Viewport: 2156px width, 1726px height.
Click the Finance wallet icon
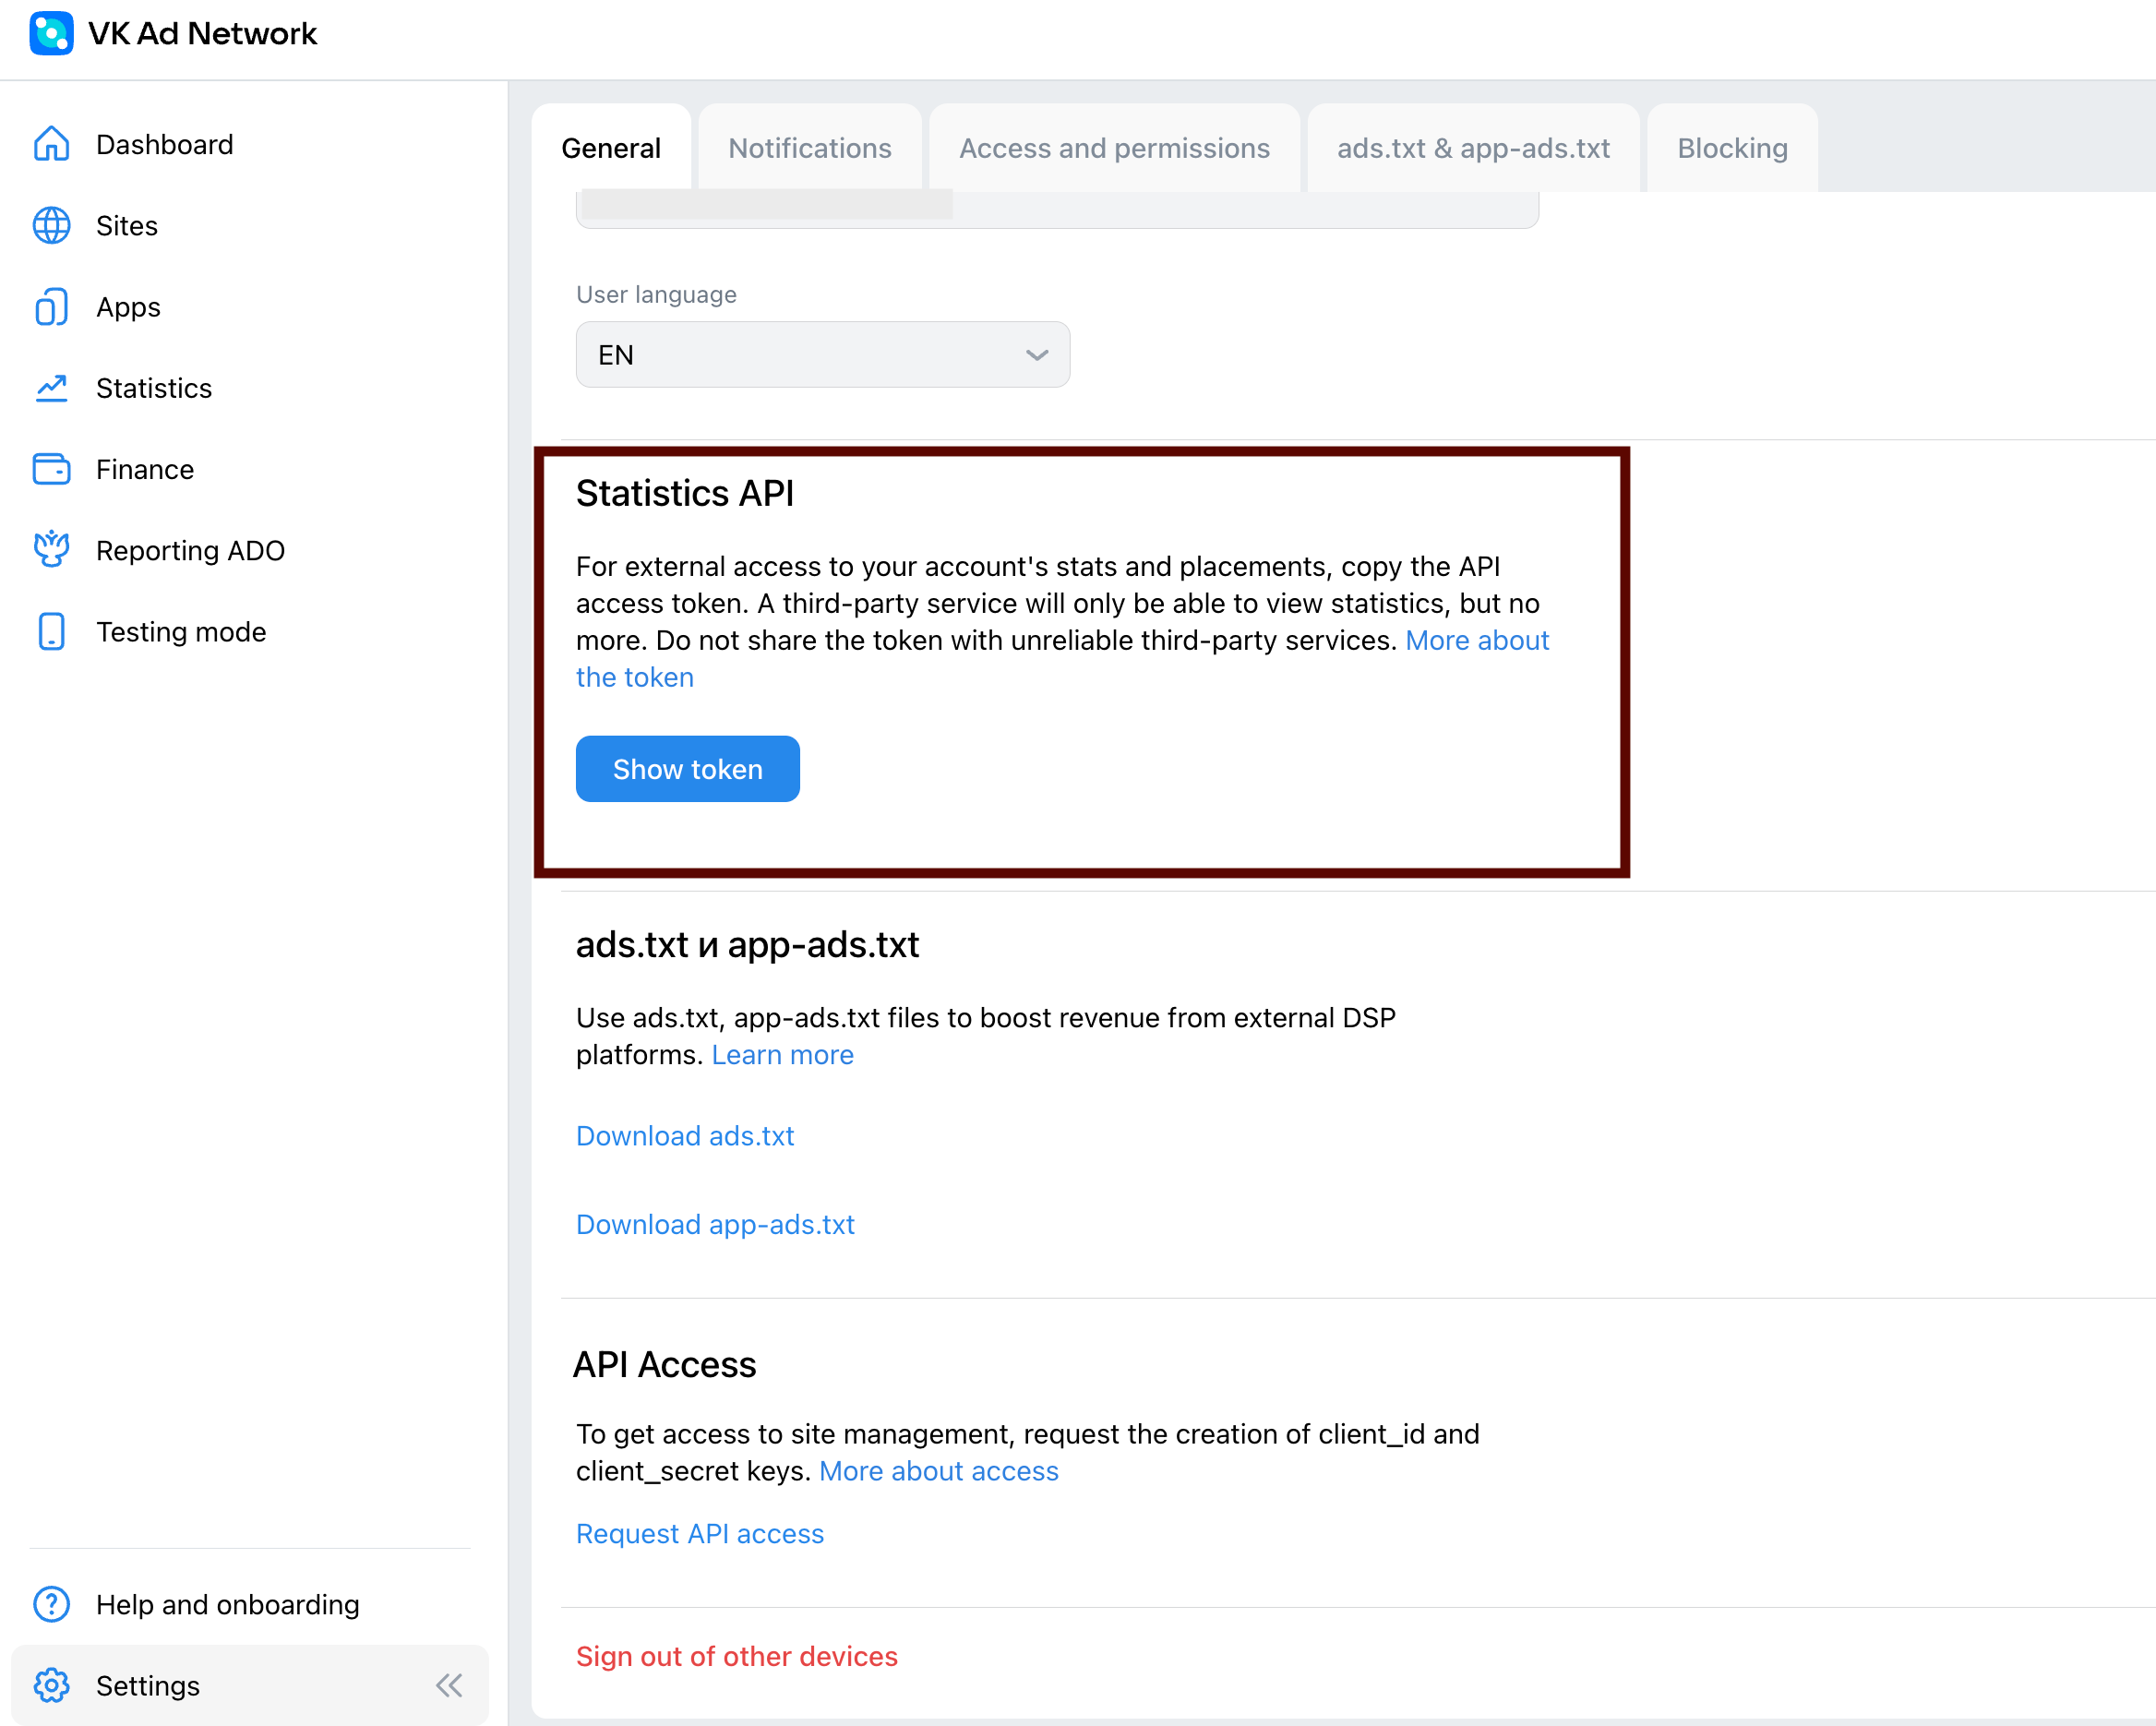(x=51, y=469)
